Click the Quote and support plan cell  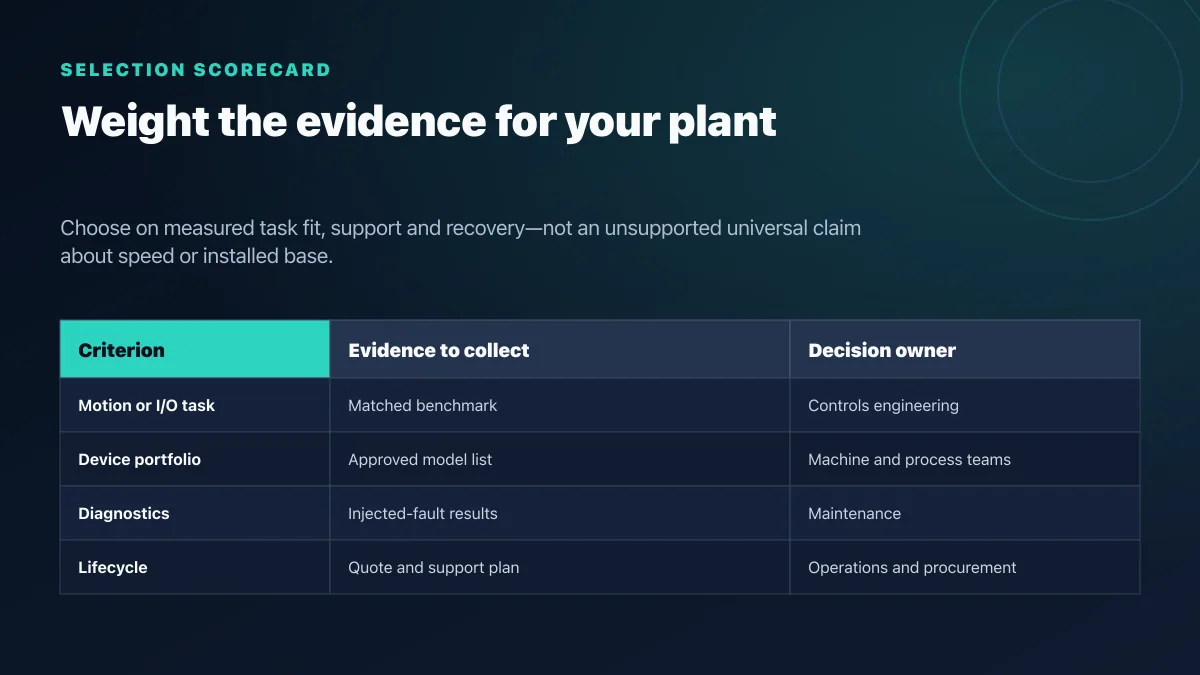coord(560,567)
